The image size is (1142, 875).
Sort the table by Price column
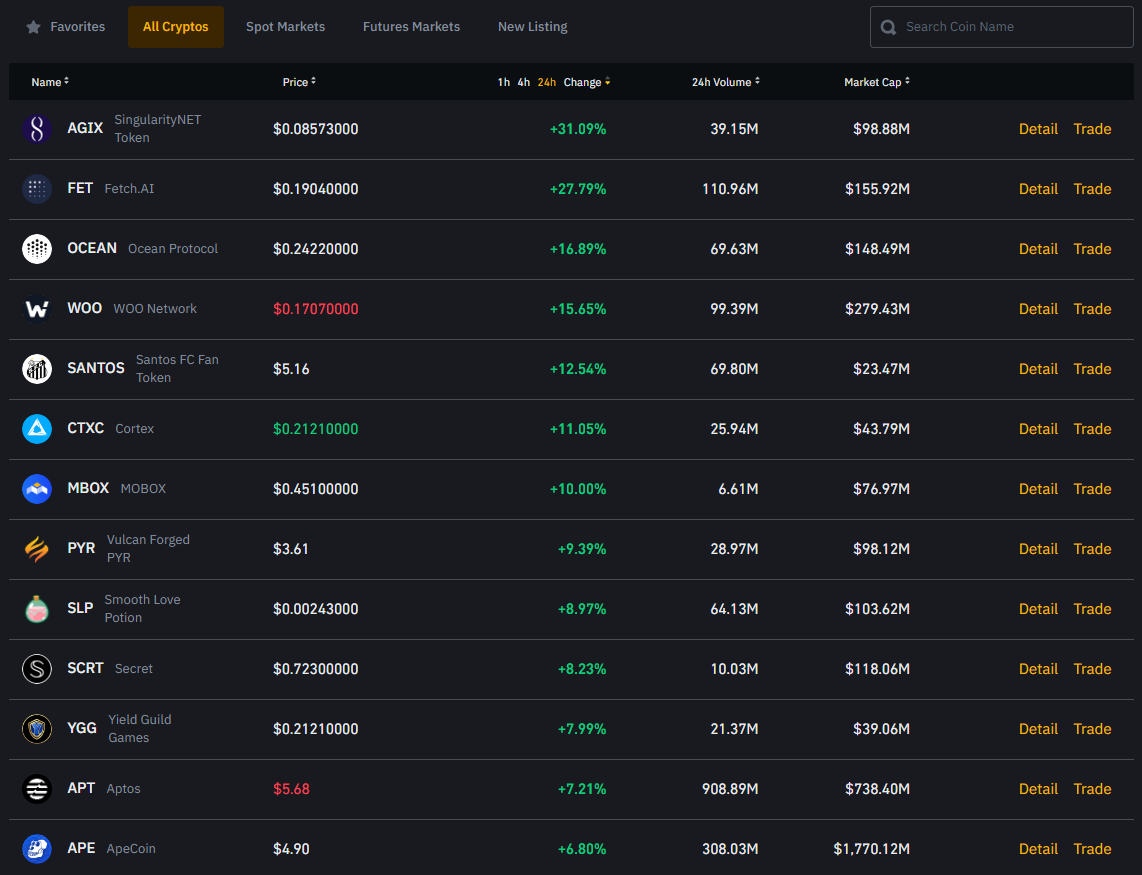coord(299,82)
